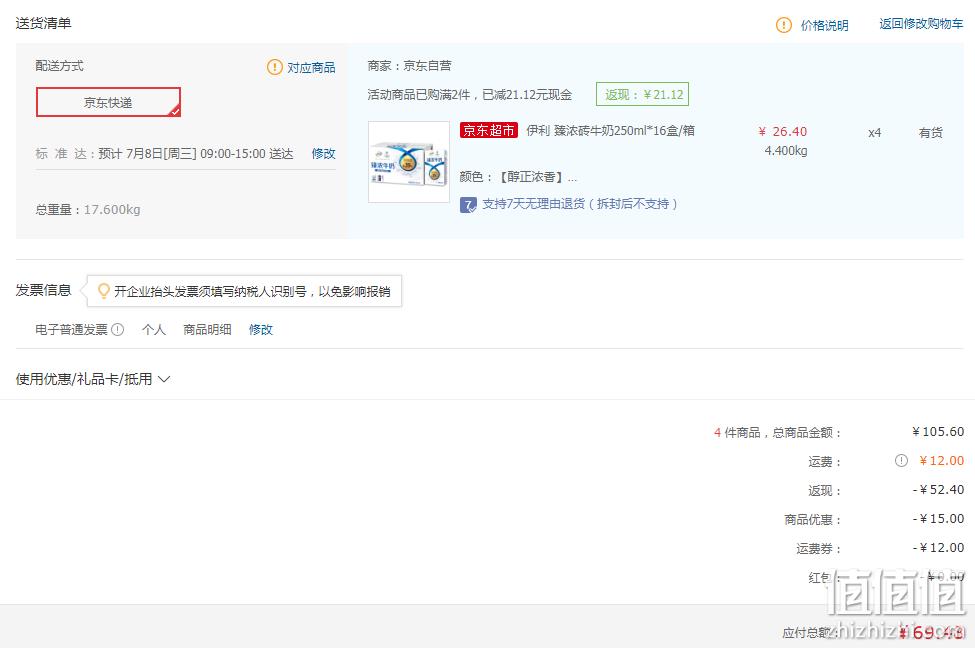Click the 返现 amount -¥52.40
Viewport: 975px width, 648px height.
coord(938,489)
